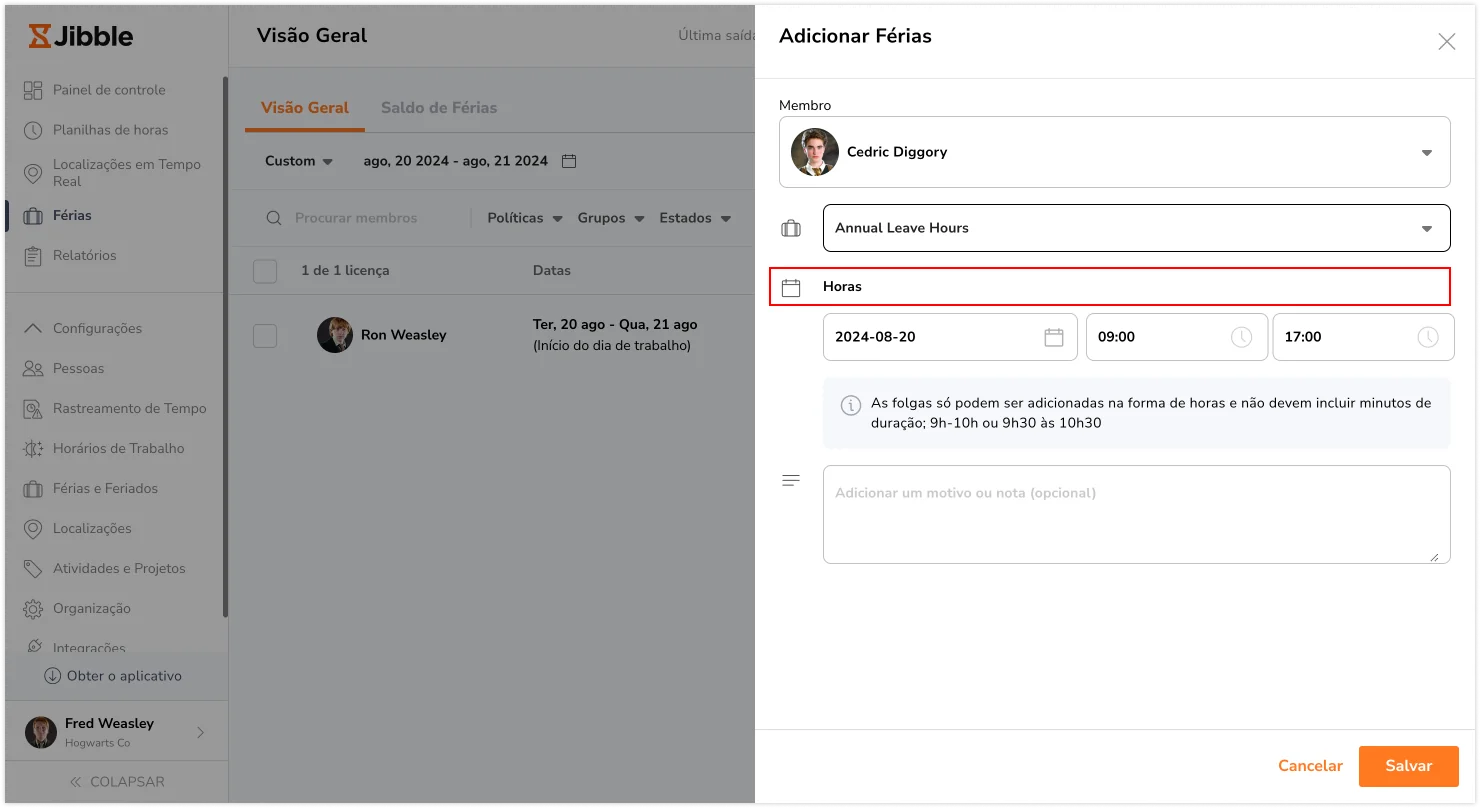Image resolution: width=1480 pixels, height=808 pixels.
Task: Click the sidebar scrollbar
Action: [x=225, y=347]
